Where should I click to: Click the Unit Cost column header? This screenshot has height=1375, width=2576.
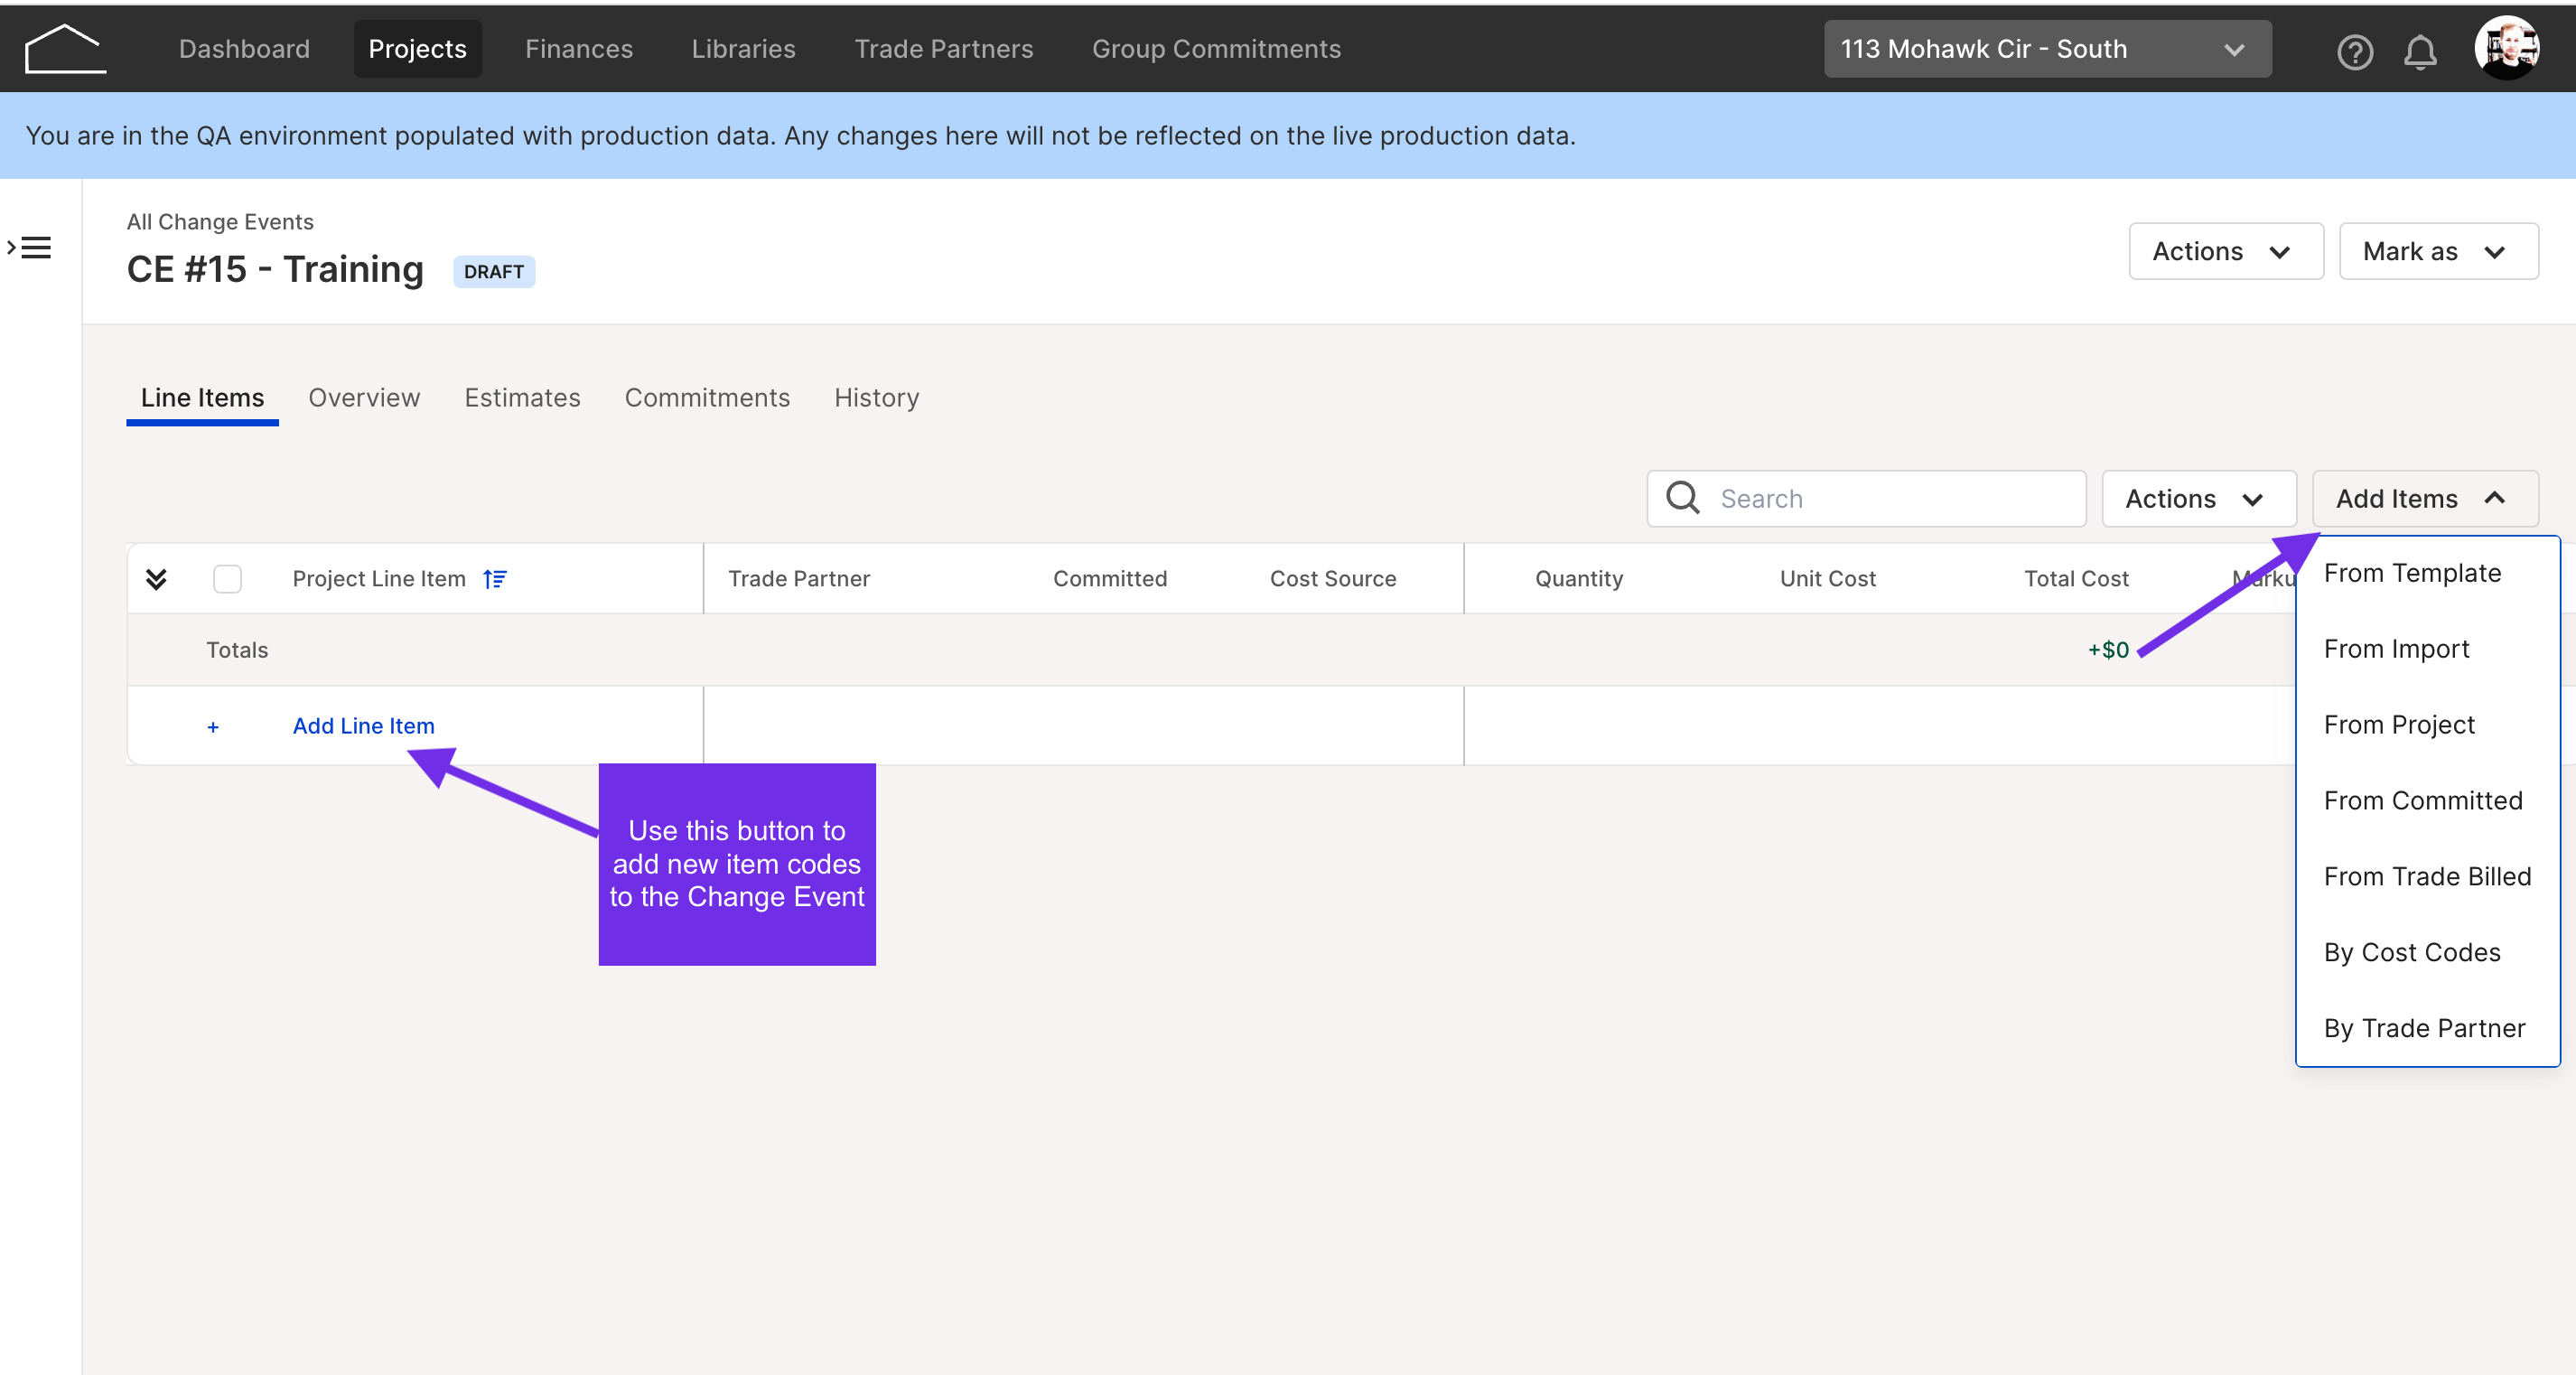click(x=1827, y=579)
